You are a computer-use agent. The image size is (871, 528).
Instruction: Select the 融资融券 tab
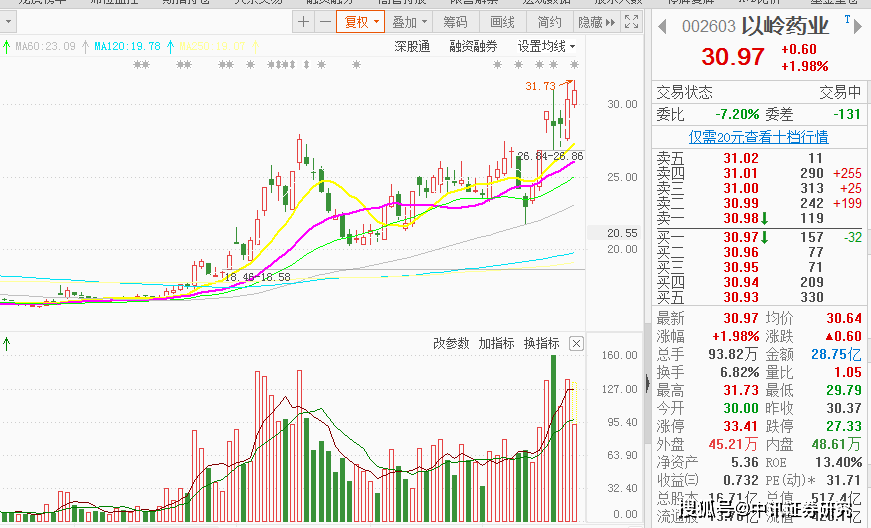coord(473,47)
